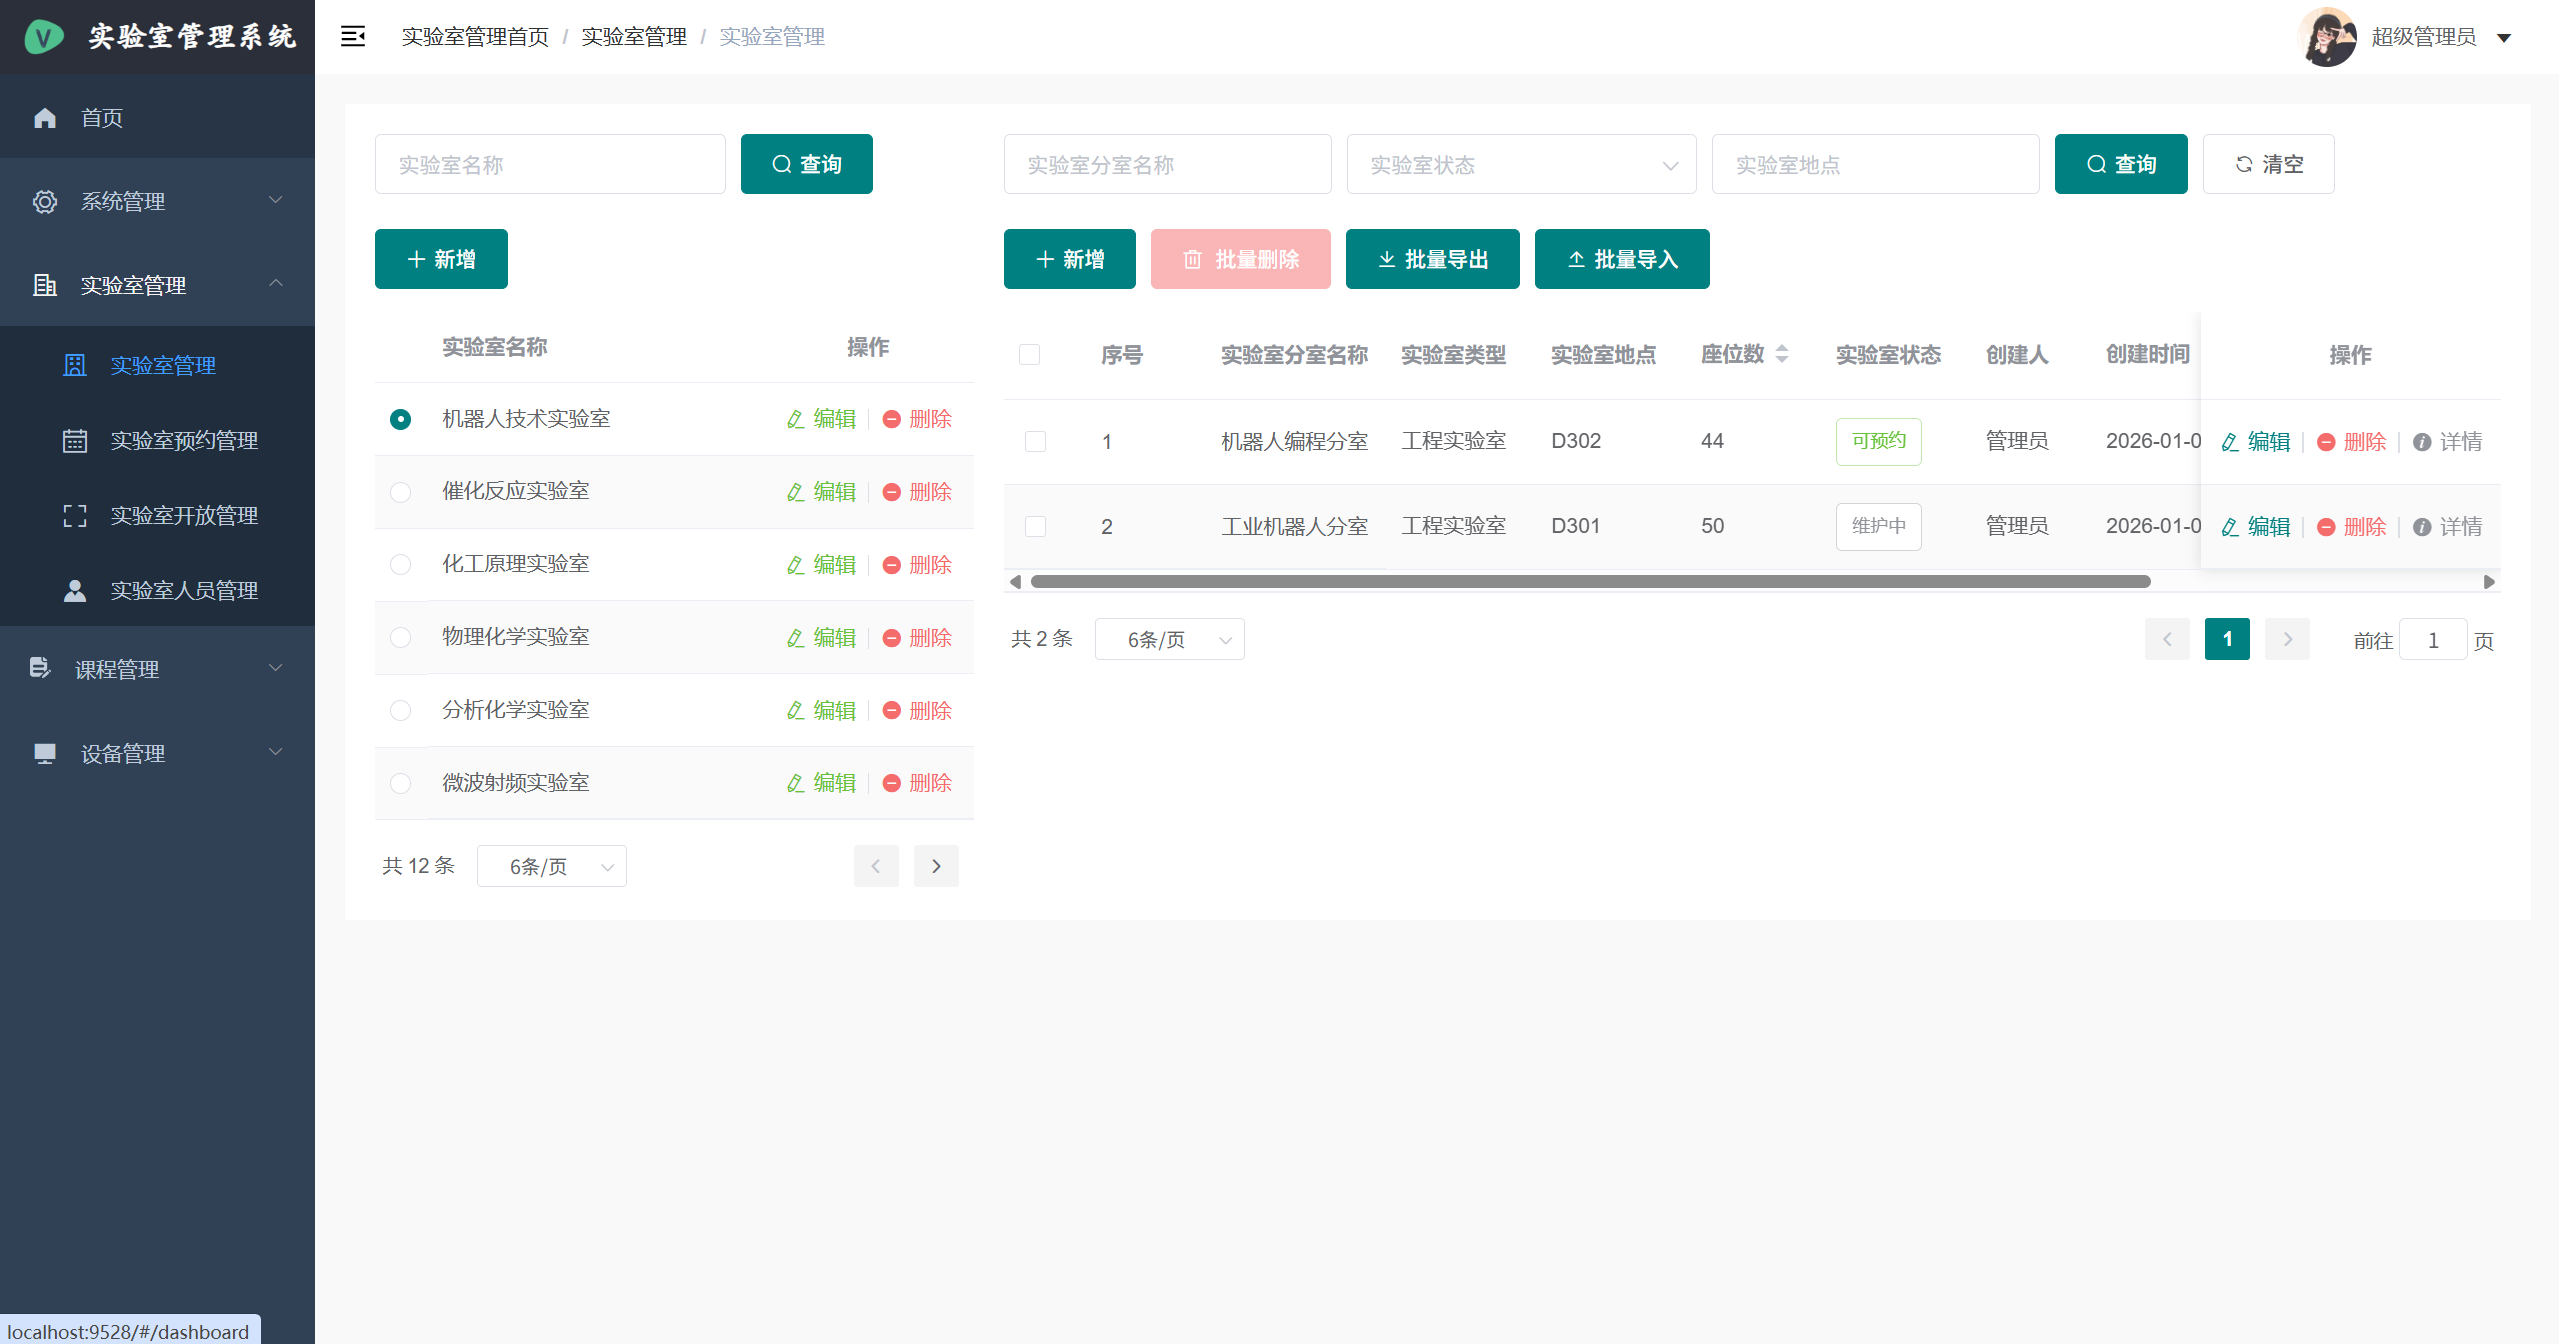The image size is (2559, 1344).
Task: Click the right scroll arrow of table scrollbar
Action: tap(2489, 582)
